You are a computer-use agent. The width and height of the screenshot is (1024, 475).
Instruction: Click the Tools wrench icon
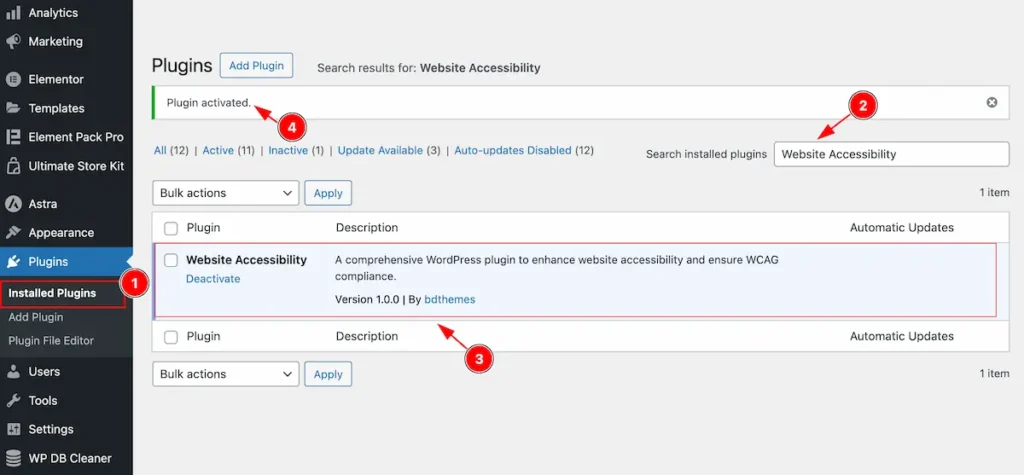pyautogui.click(x=13, y=401)
